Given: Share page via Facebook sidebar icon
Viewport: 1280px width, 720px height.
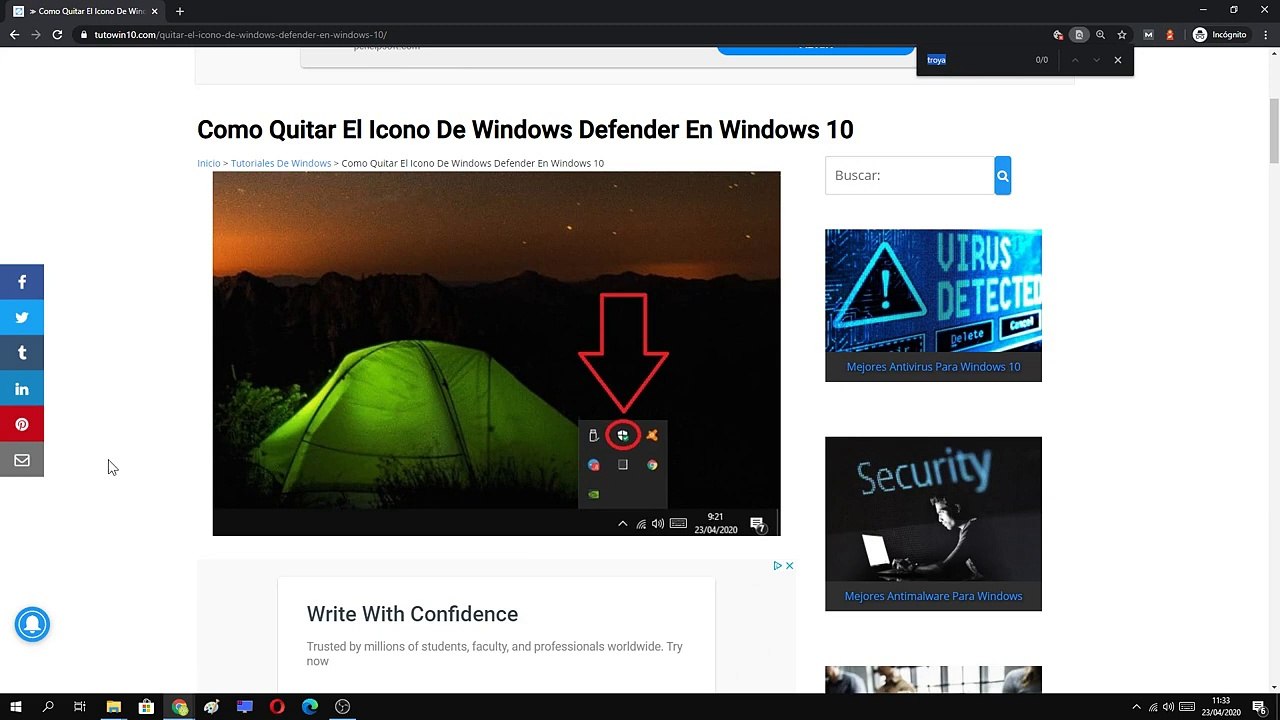Looking at the screenshot, I should pos(22,282).
